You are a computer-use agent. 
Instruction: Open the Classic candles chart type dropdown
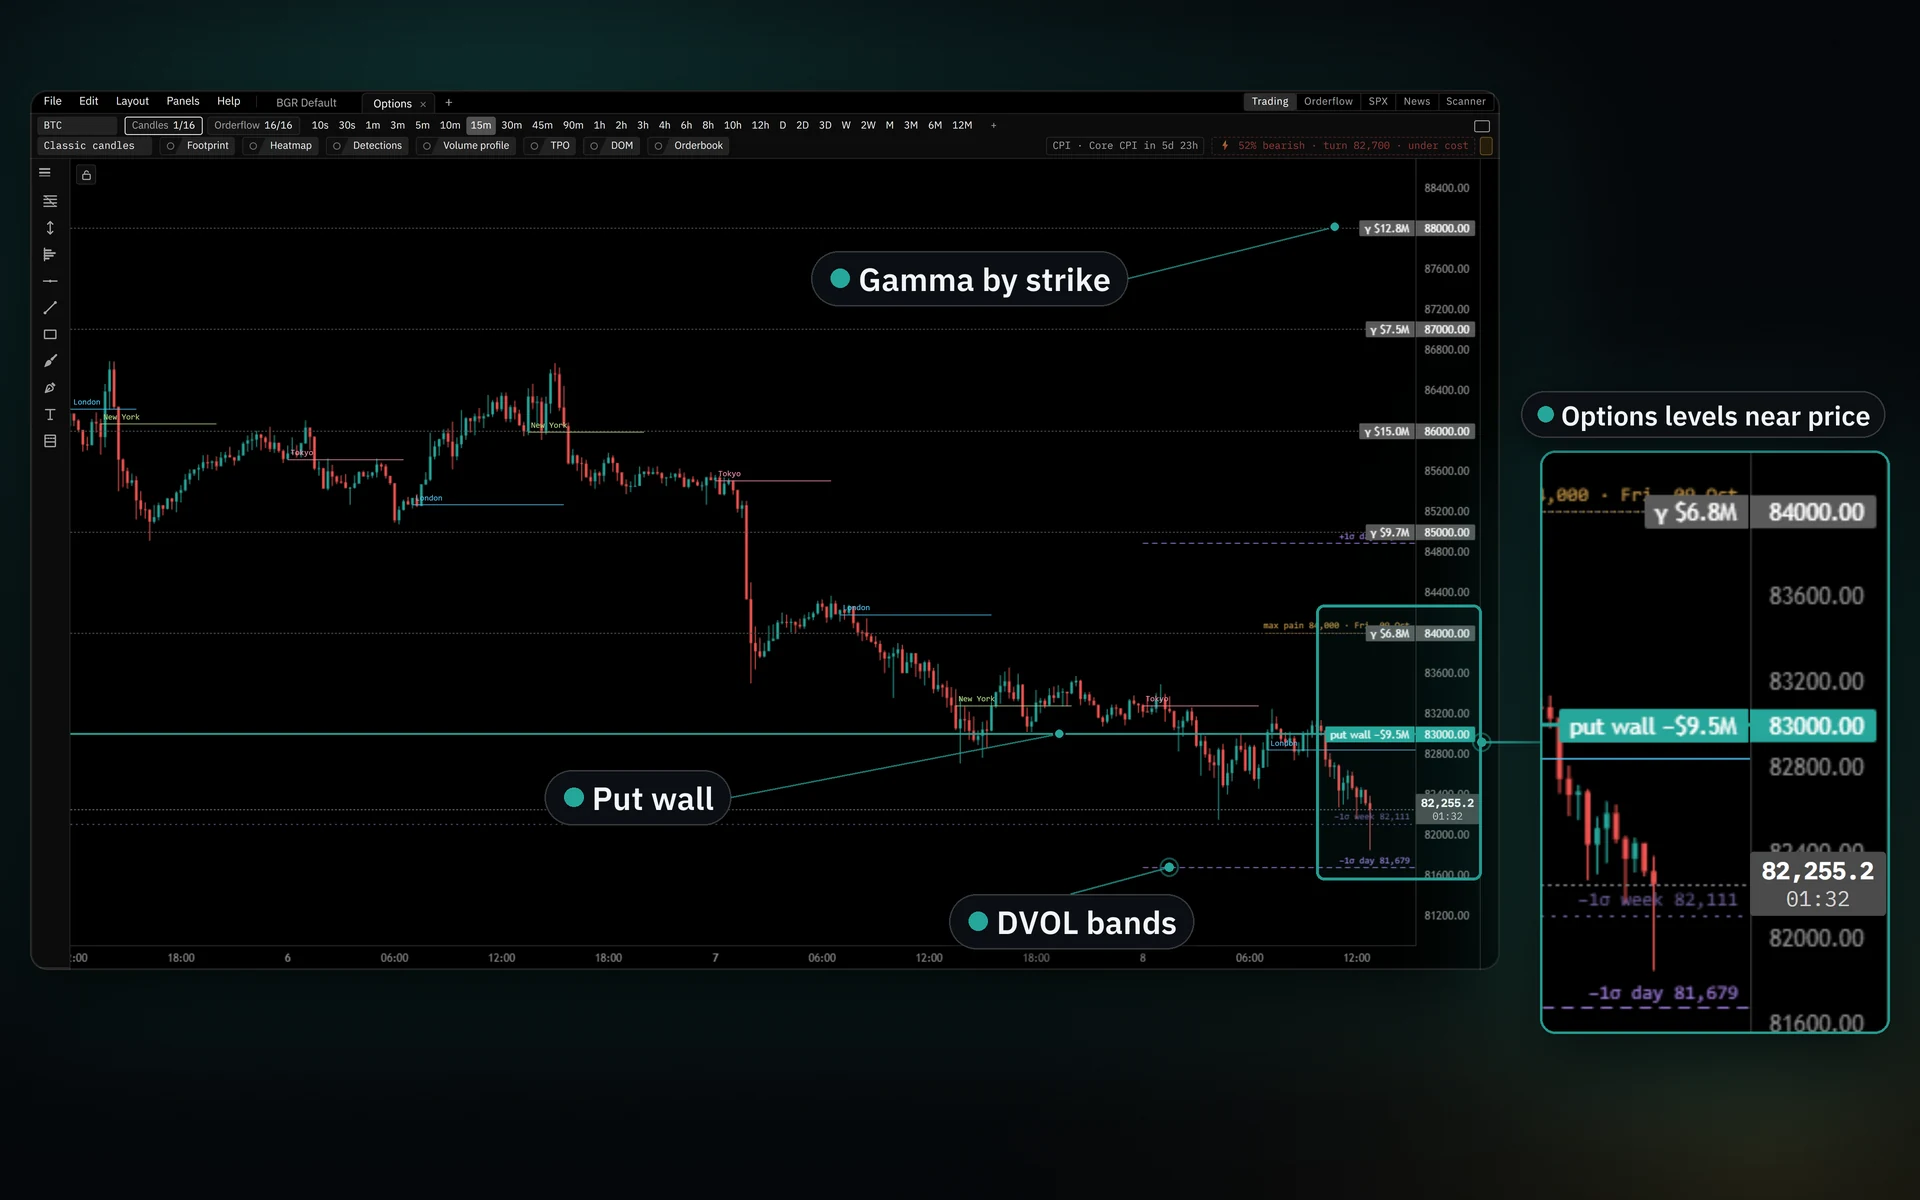tap(94, 146)
